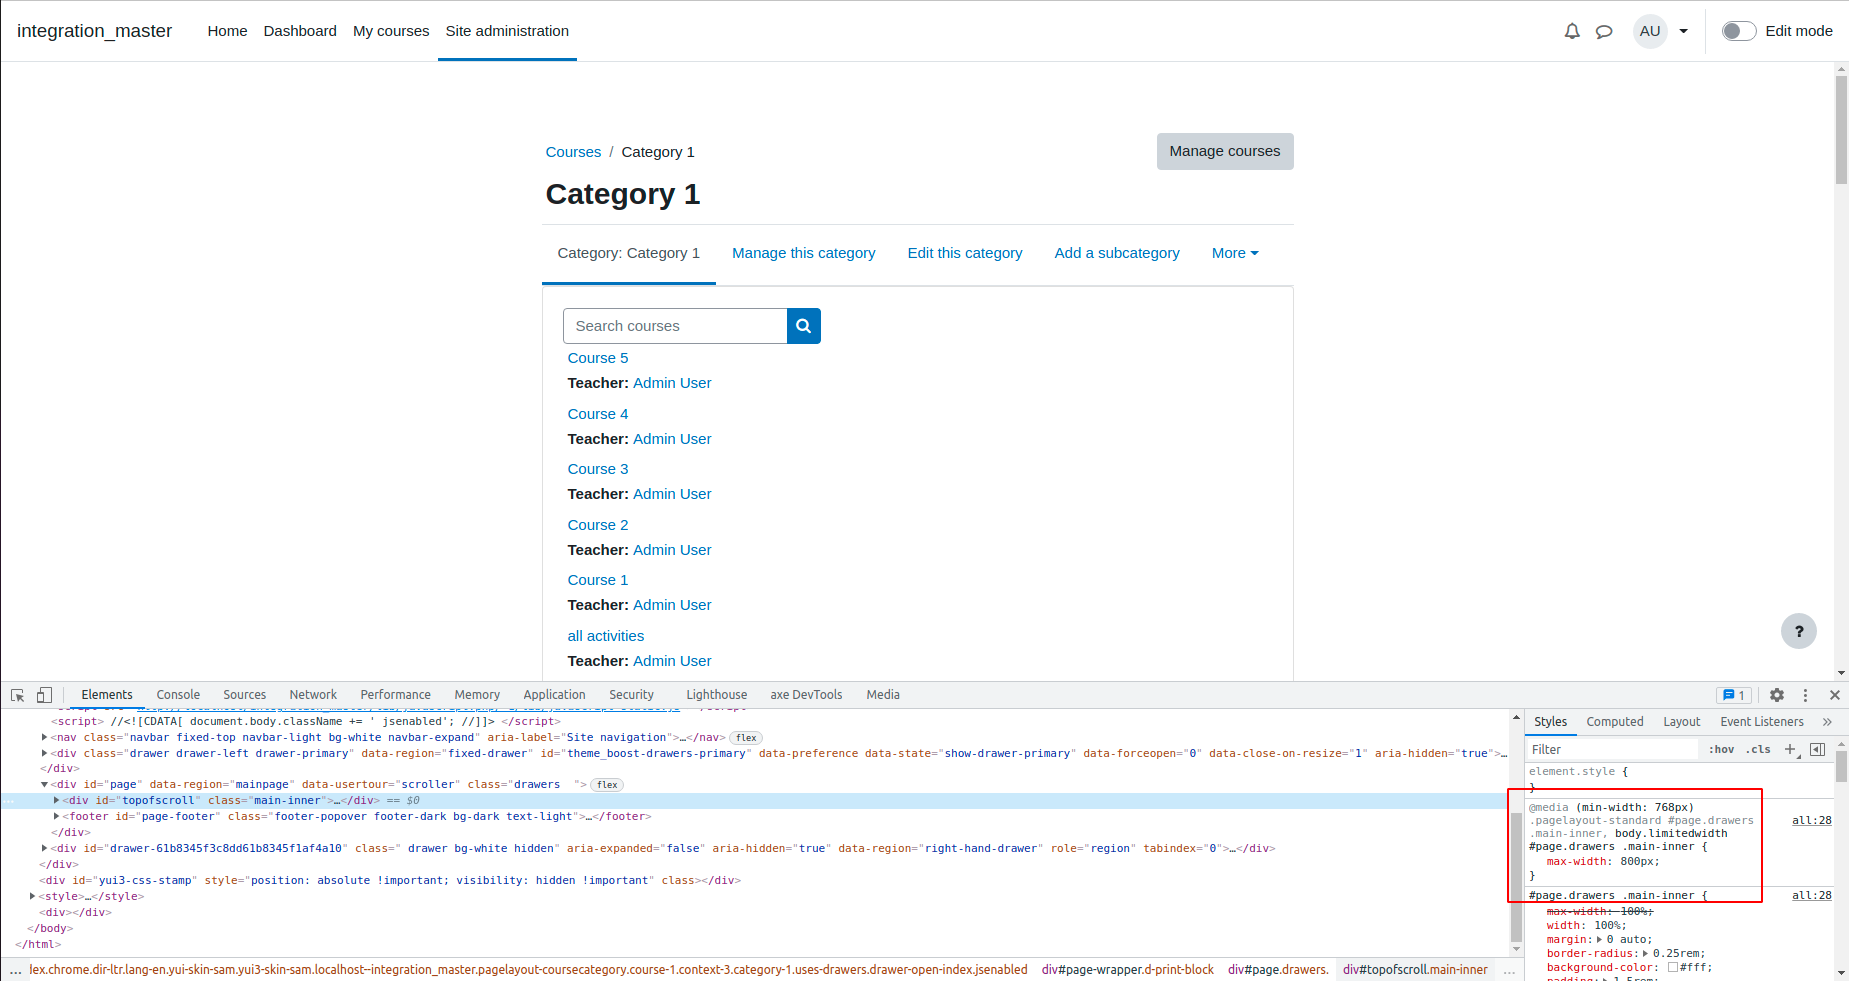Focus the Styles Filter field
The image size is (1849, 981).
1612,749
